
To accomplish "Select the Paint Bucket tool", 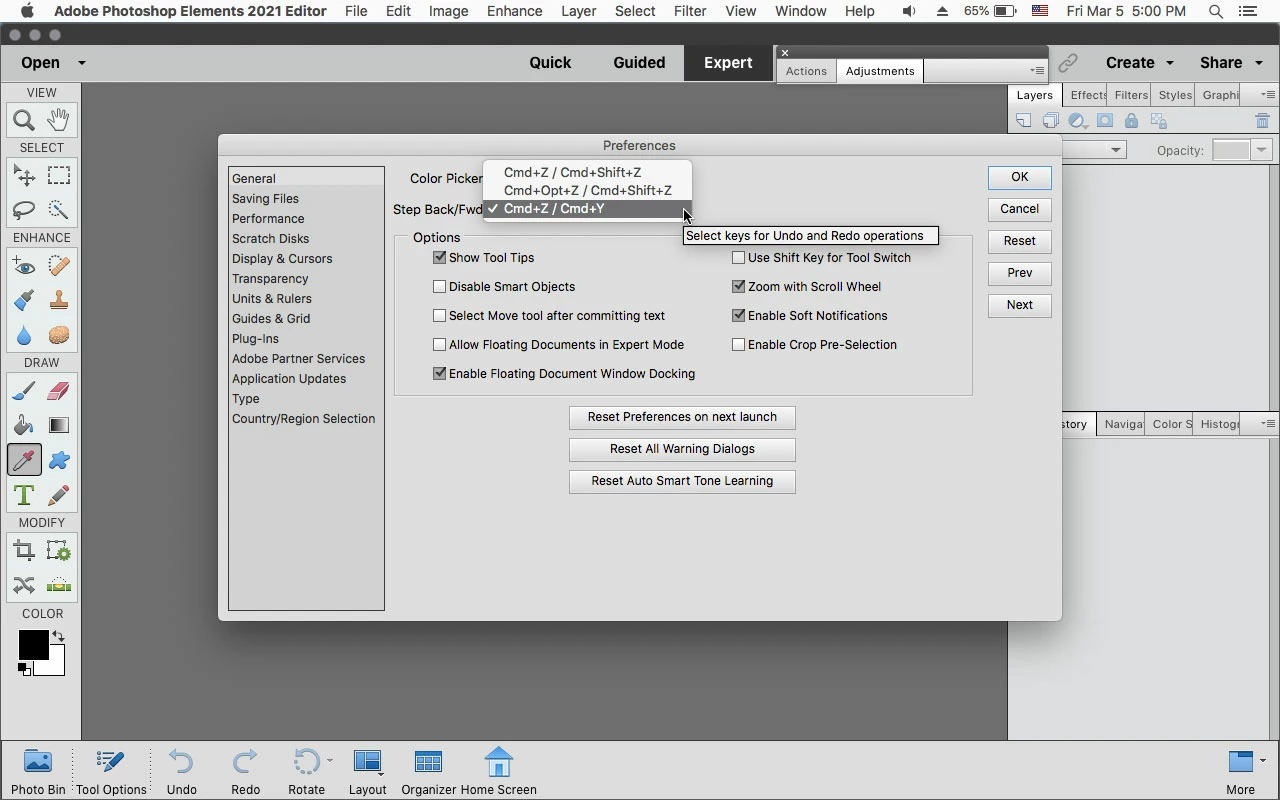I will (24, 425).
